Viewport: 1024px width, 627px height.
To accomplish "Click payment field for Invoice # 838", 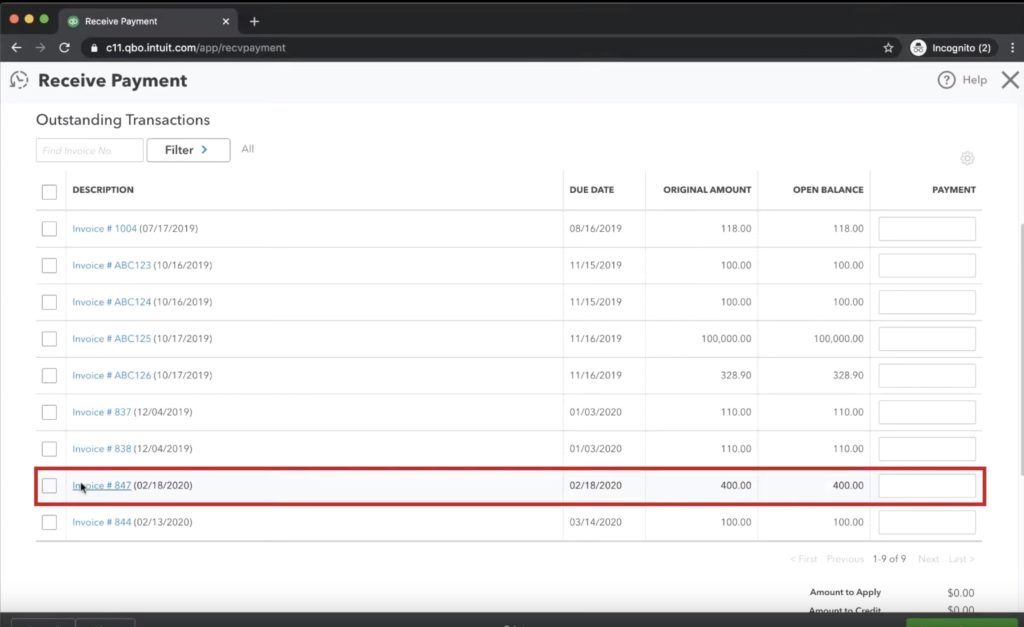I will 927,449.
